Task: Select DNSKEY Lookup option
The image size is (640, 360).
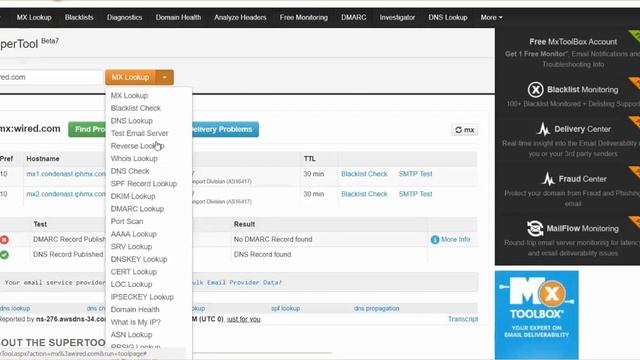Action: click(x=139, y=259)
